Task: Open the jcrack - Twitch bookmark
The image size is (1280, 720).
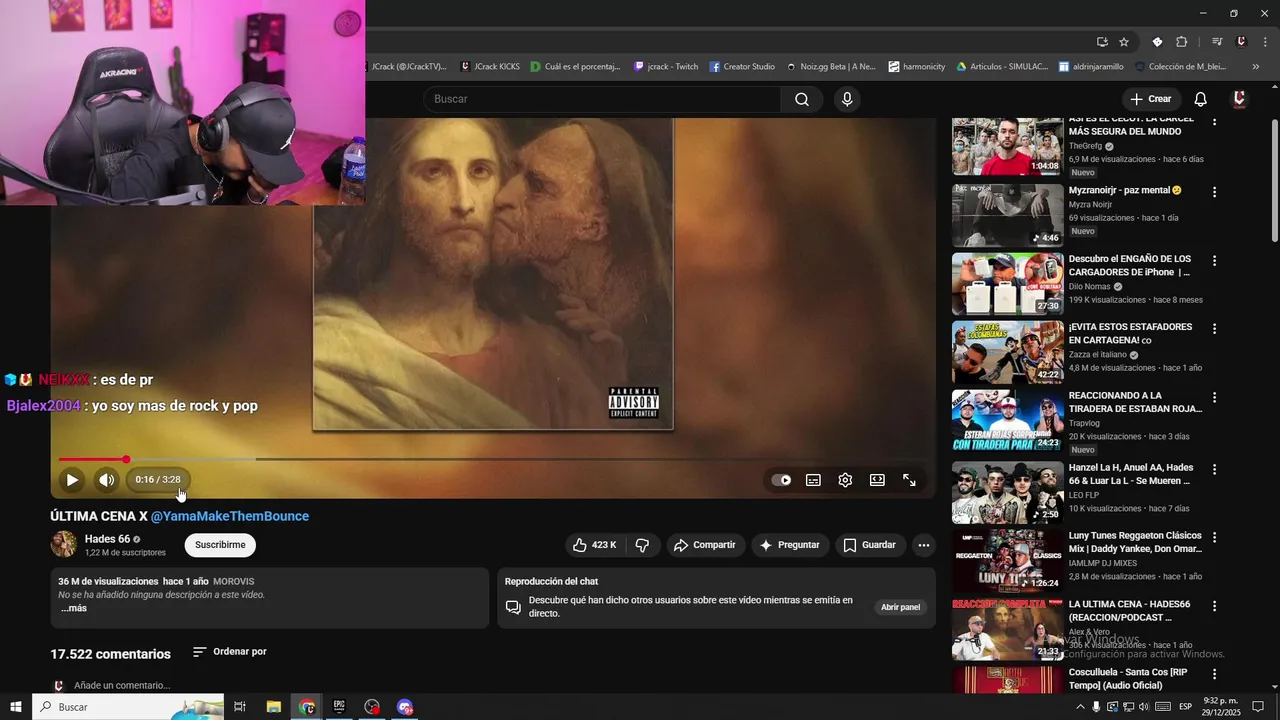Action: [x=666, y=67]
